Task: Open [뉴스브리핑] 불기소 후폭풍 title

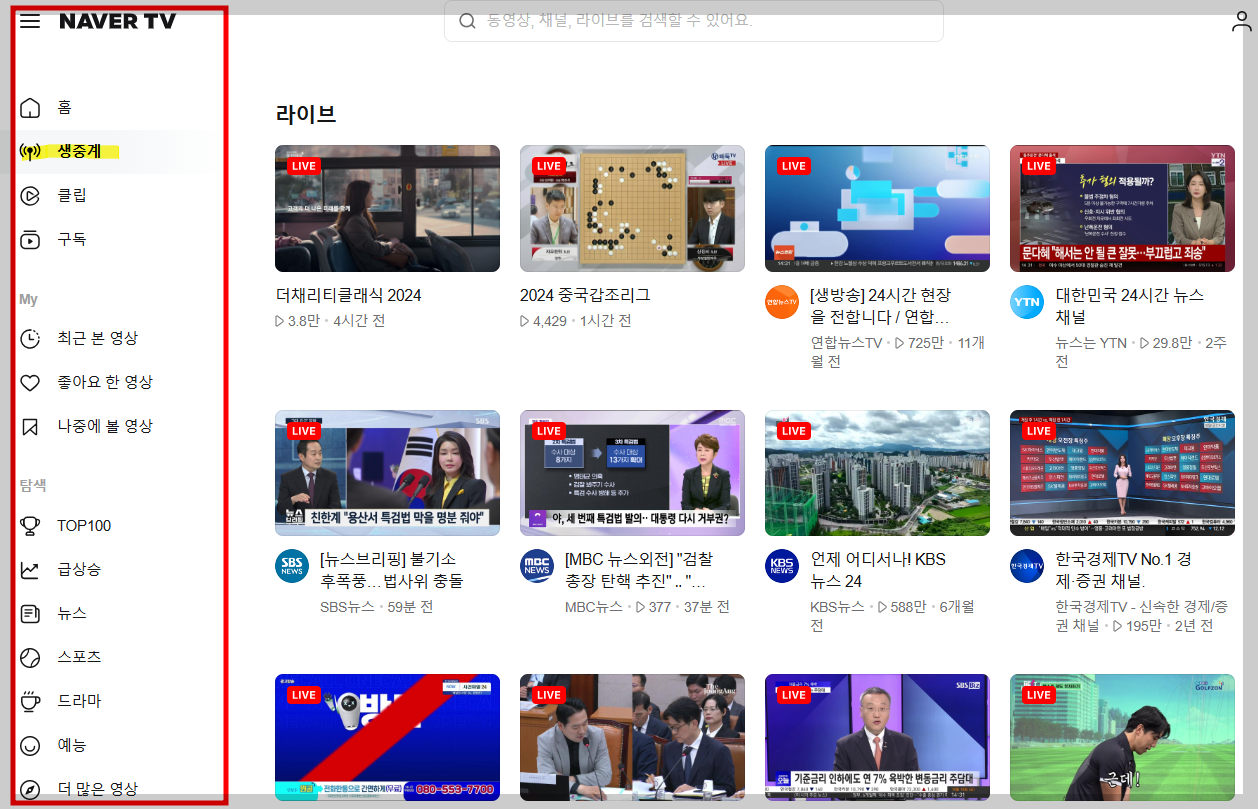Action: (391, 570)
